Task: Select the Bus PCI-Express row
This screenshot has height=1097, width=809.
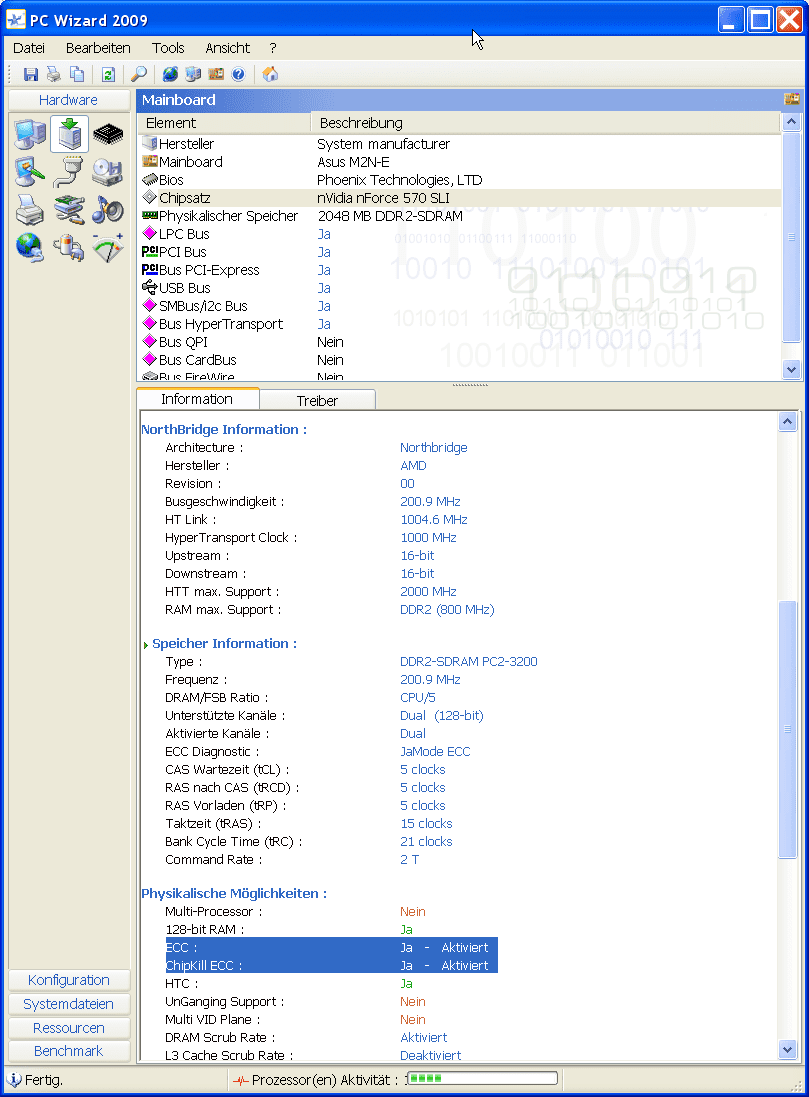Action: pyautogui.click(x=460, y=270)
